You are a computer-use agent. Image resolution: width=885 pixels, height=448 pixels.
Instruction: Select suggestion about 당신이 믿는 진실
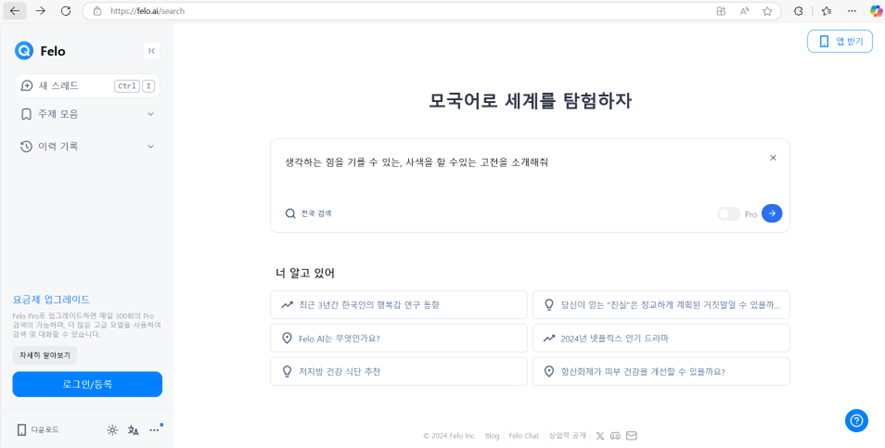[661, 305]
